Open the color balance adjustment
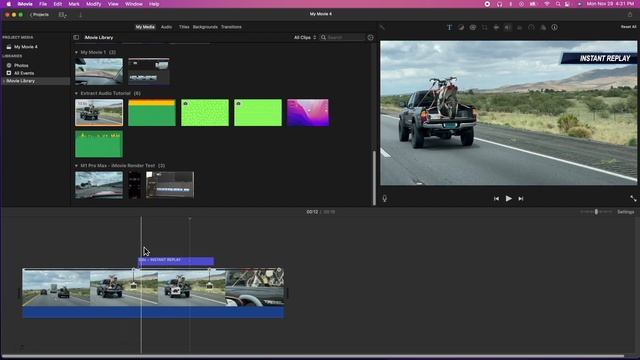This screenshot has width=640, height=360. (461, 27)
